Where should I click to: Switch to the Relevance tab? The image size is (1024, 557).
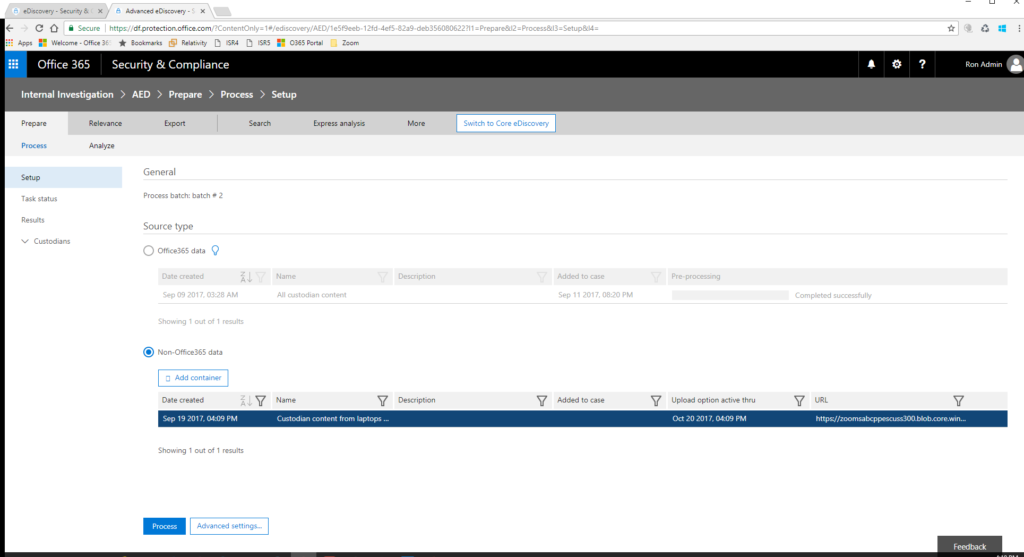105,123
